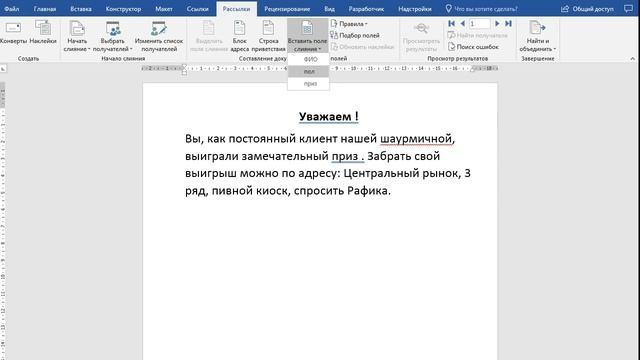Switch to the Макет tab
The image size is (640, 360).
[x=164, y=9]
